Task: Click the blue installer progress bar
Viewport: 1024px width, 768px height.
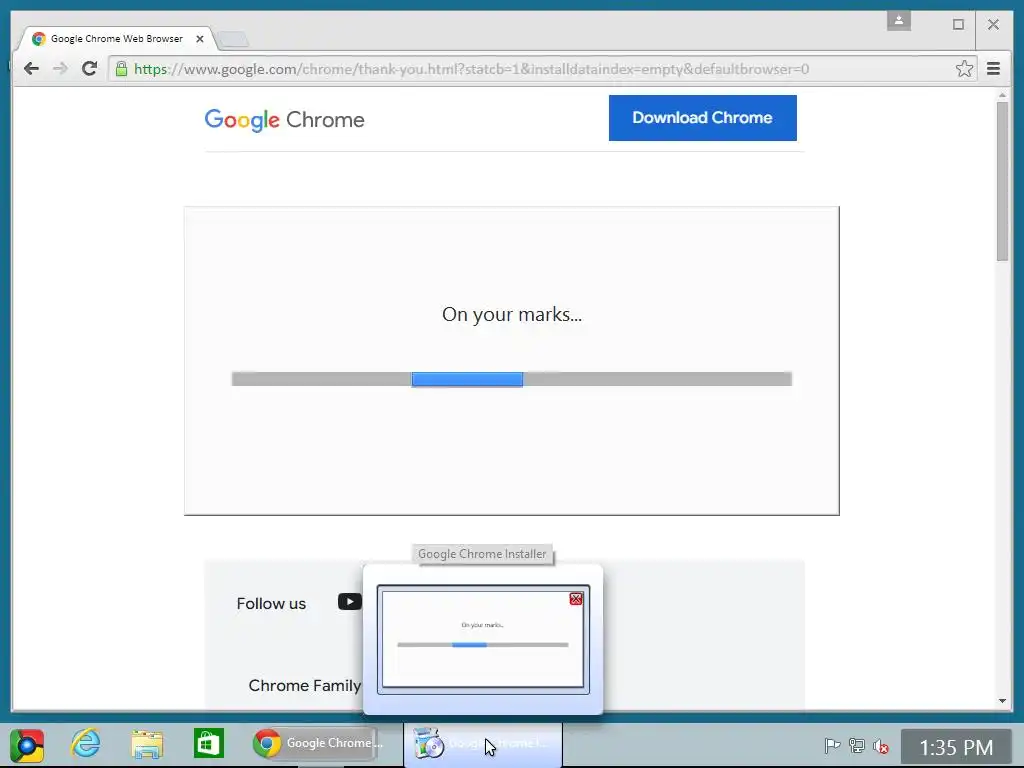Action: click(467, 379)
